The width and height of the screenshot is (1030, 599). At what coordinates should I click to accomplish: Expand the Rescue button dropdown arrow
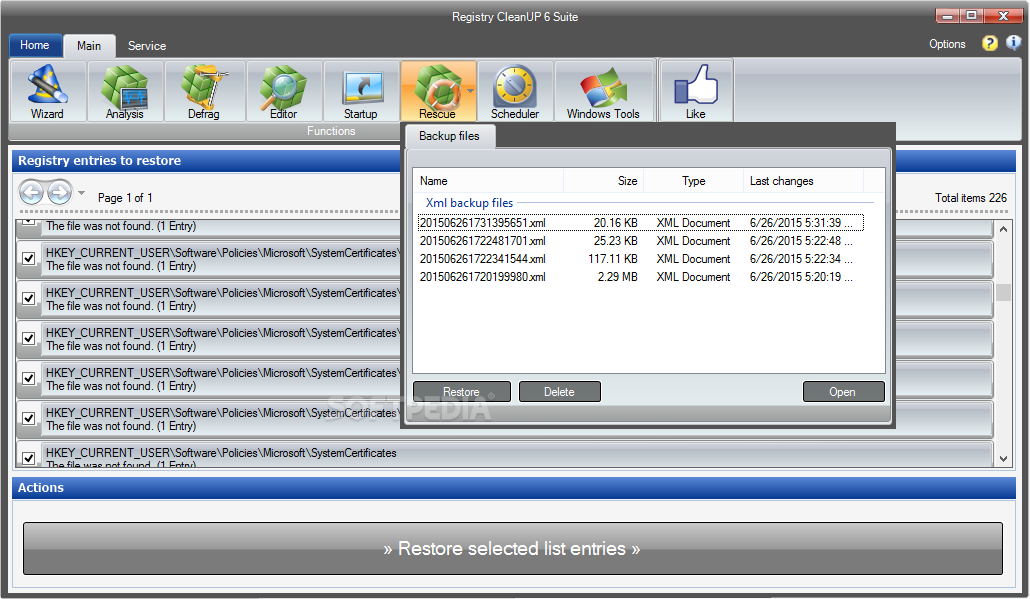tap(471, 91)
